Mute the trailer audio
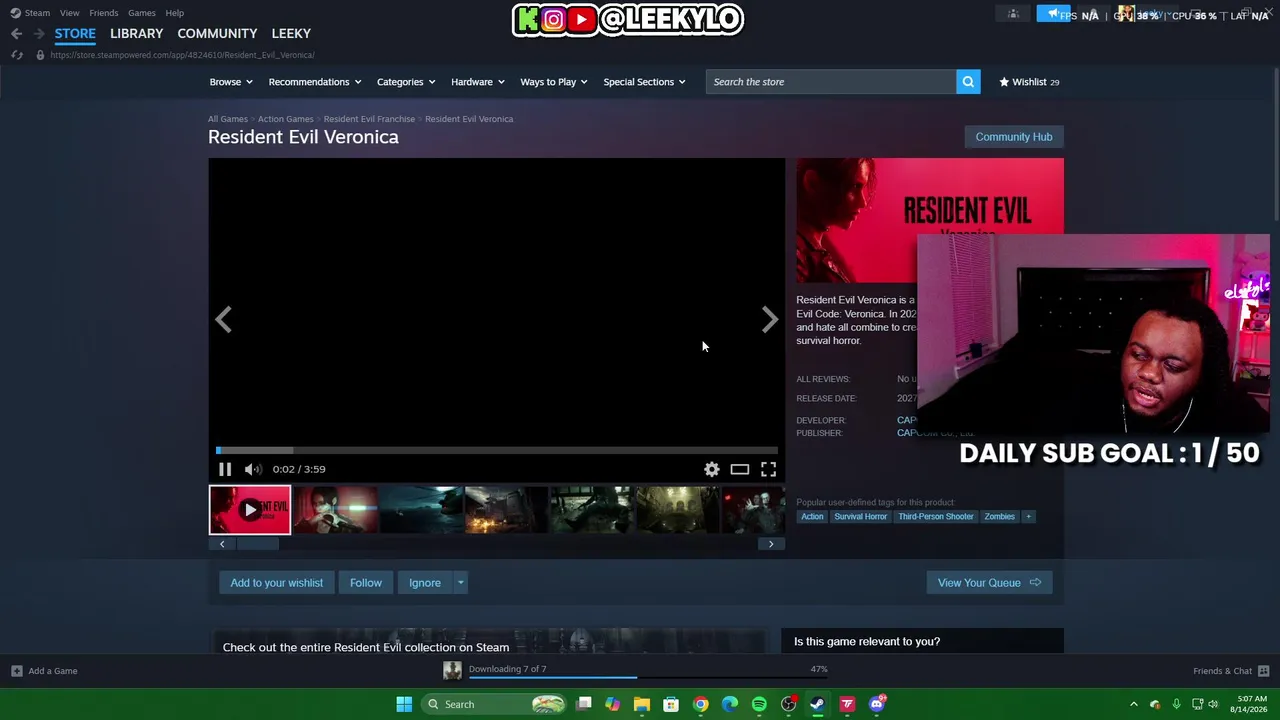 [253, 469]
